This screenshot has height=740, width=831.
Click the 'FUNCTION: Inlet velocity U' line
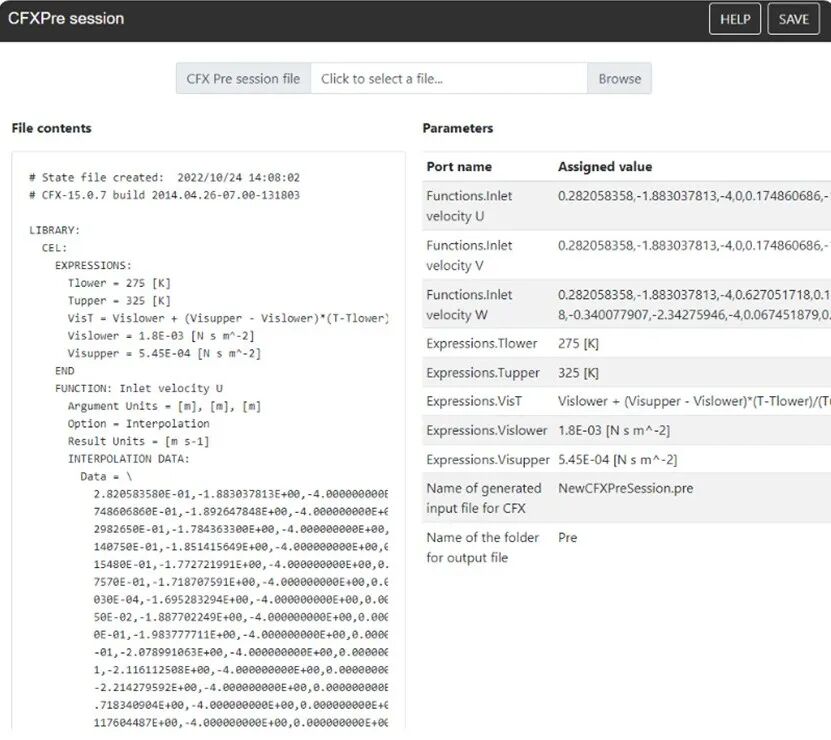tap(139, 389)
